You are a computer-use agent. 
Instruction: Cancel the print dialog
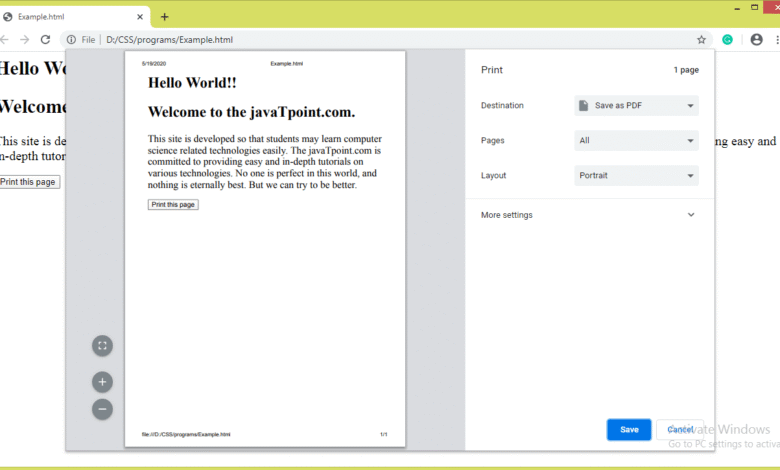pos(680,429)
